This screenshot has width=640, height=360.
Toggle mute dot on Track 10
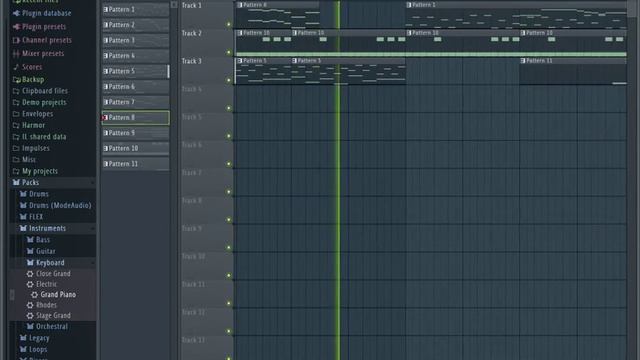(x=229, y=276)
